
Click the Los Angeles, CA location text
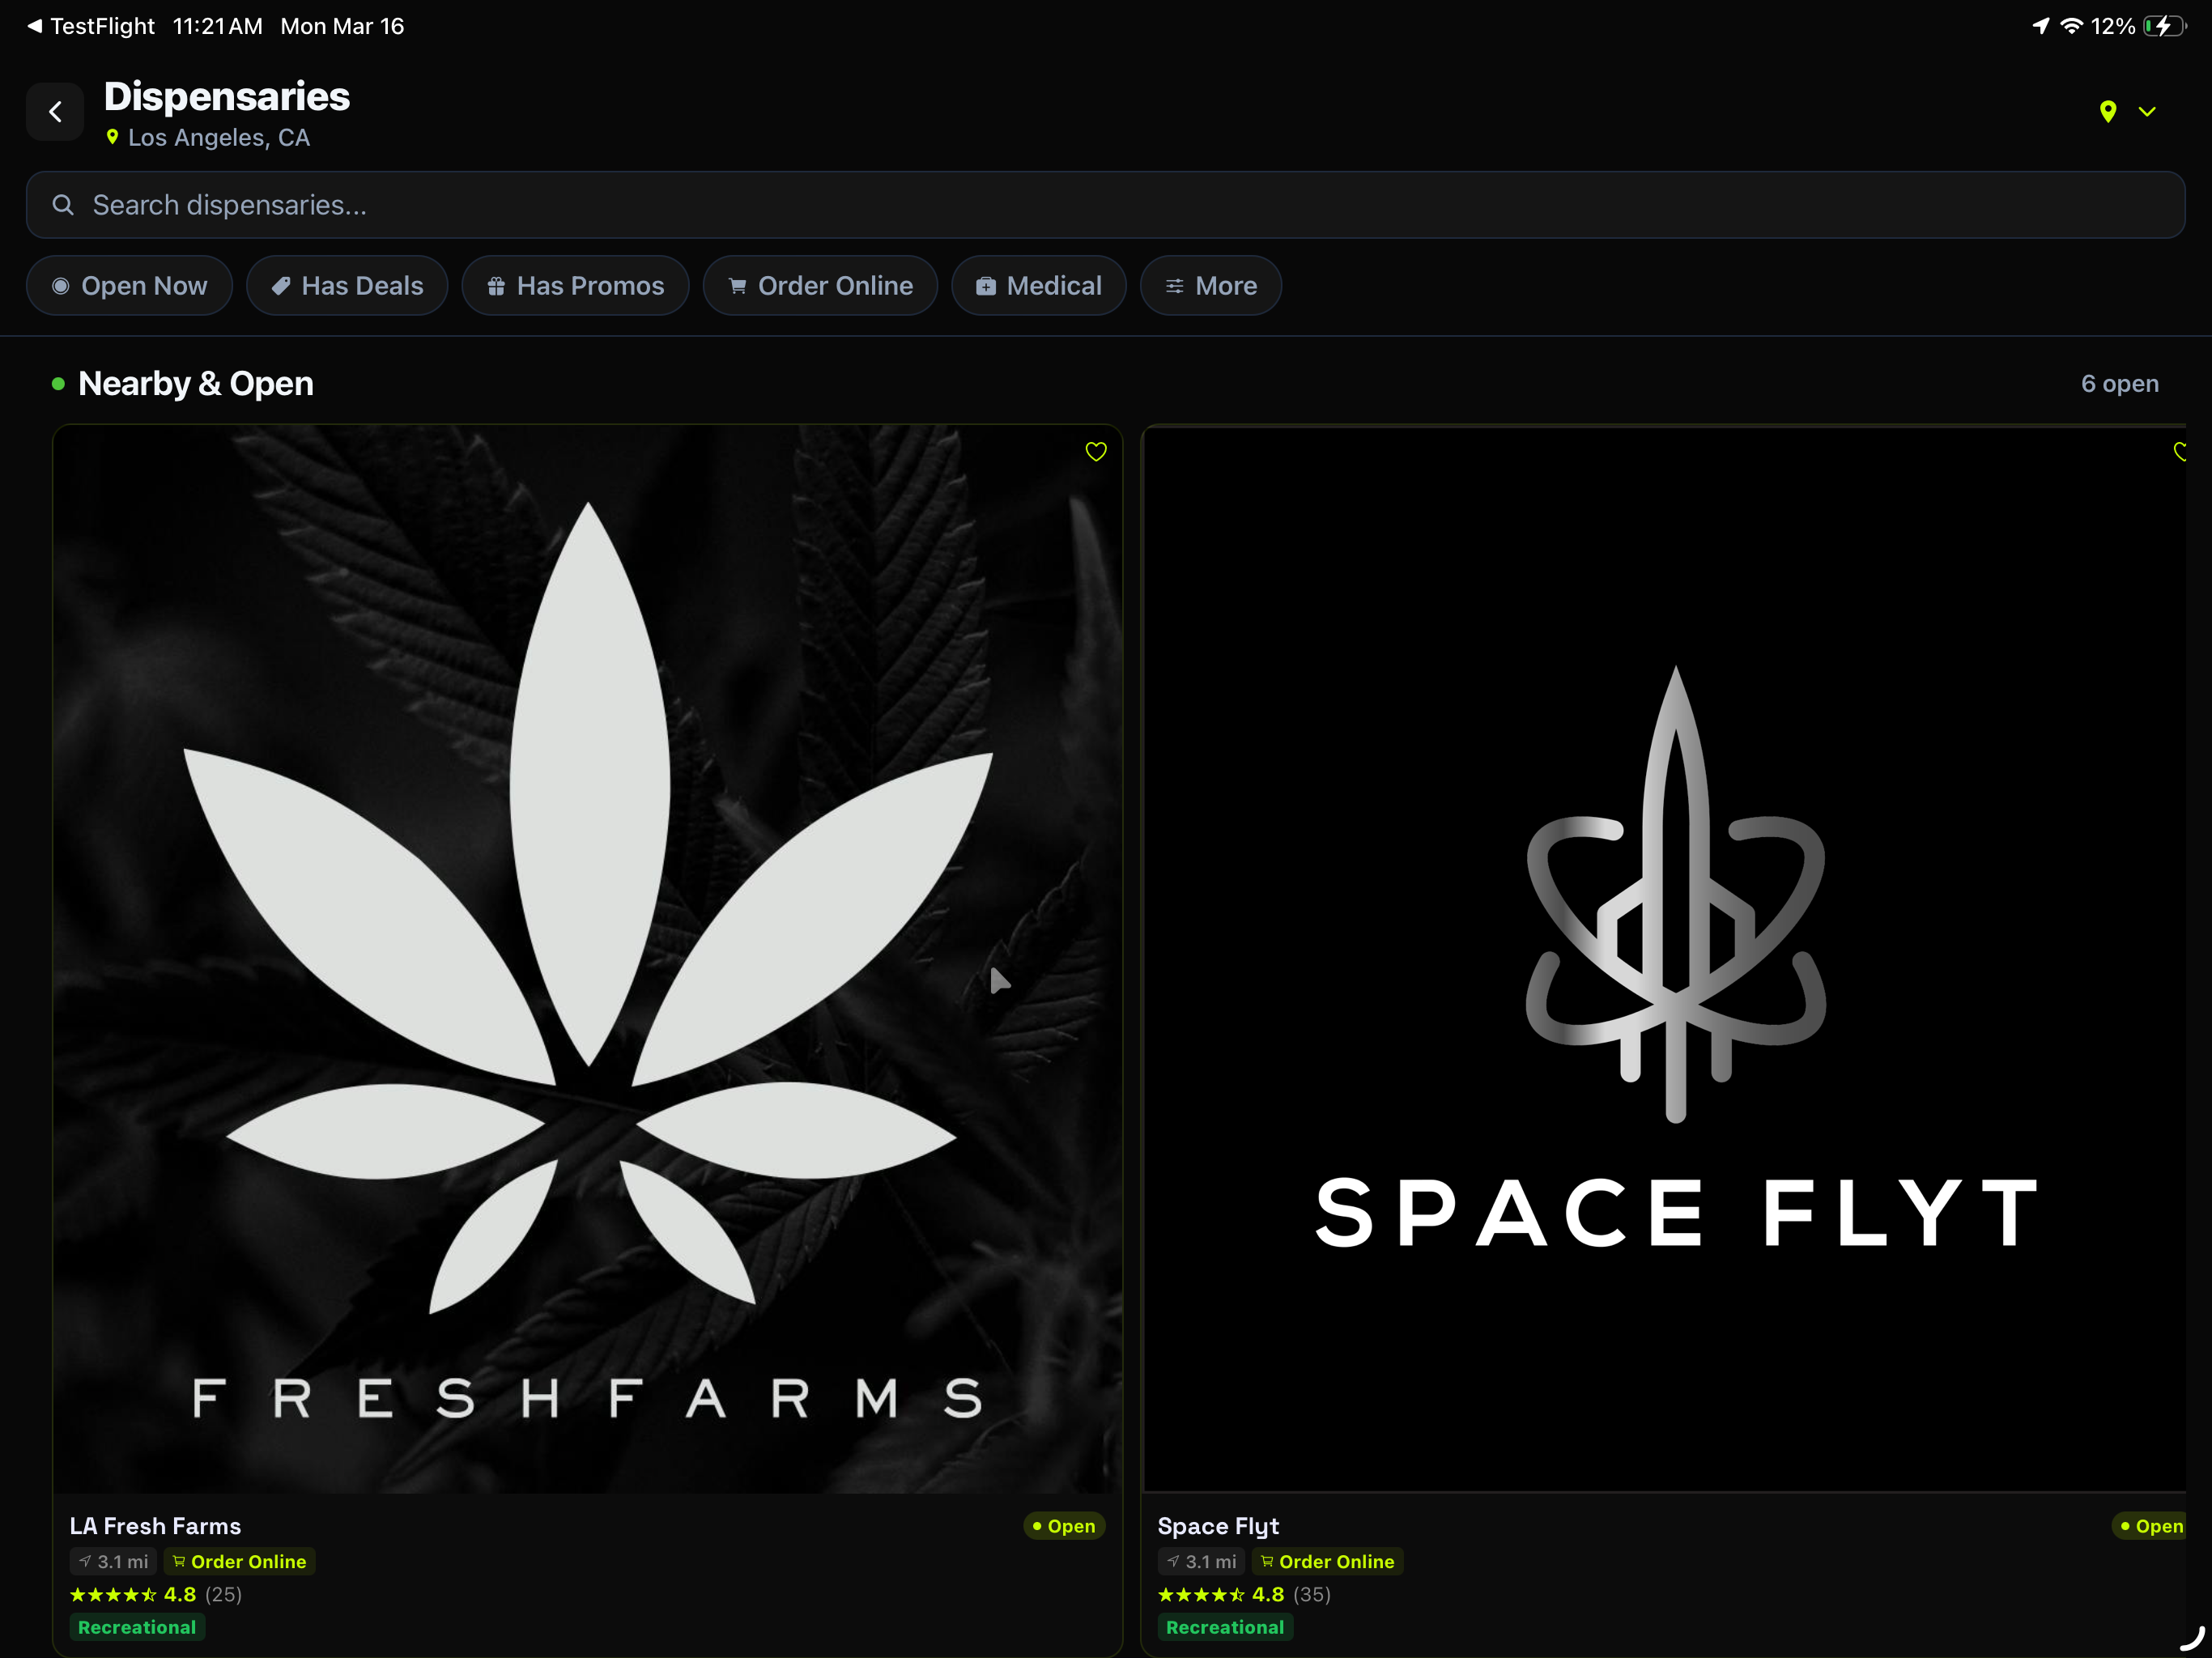click(219, 138)
